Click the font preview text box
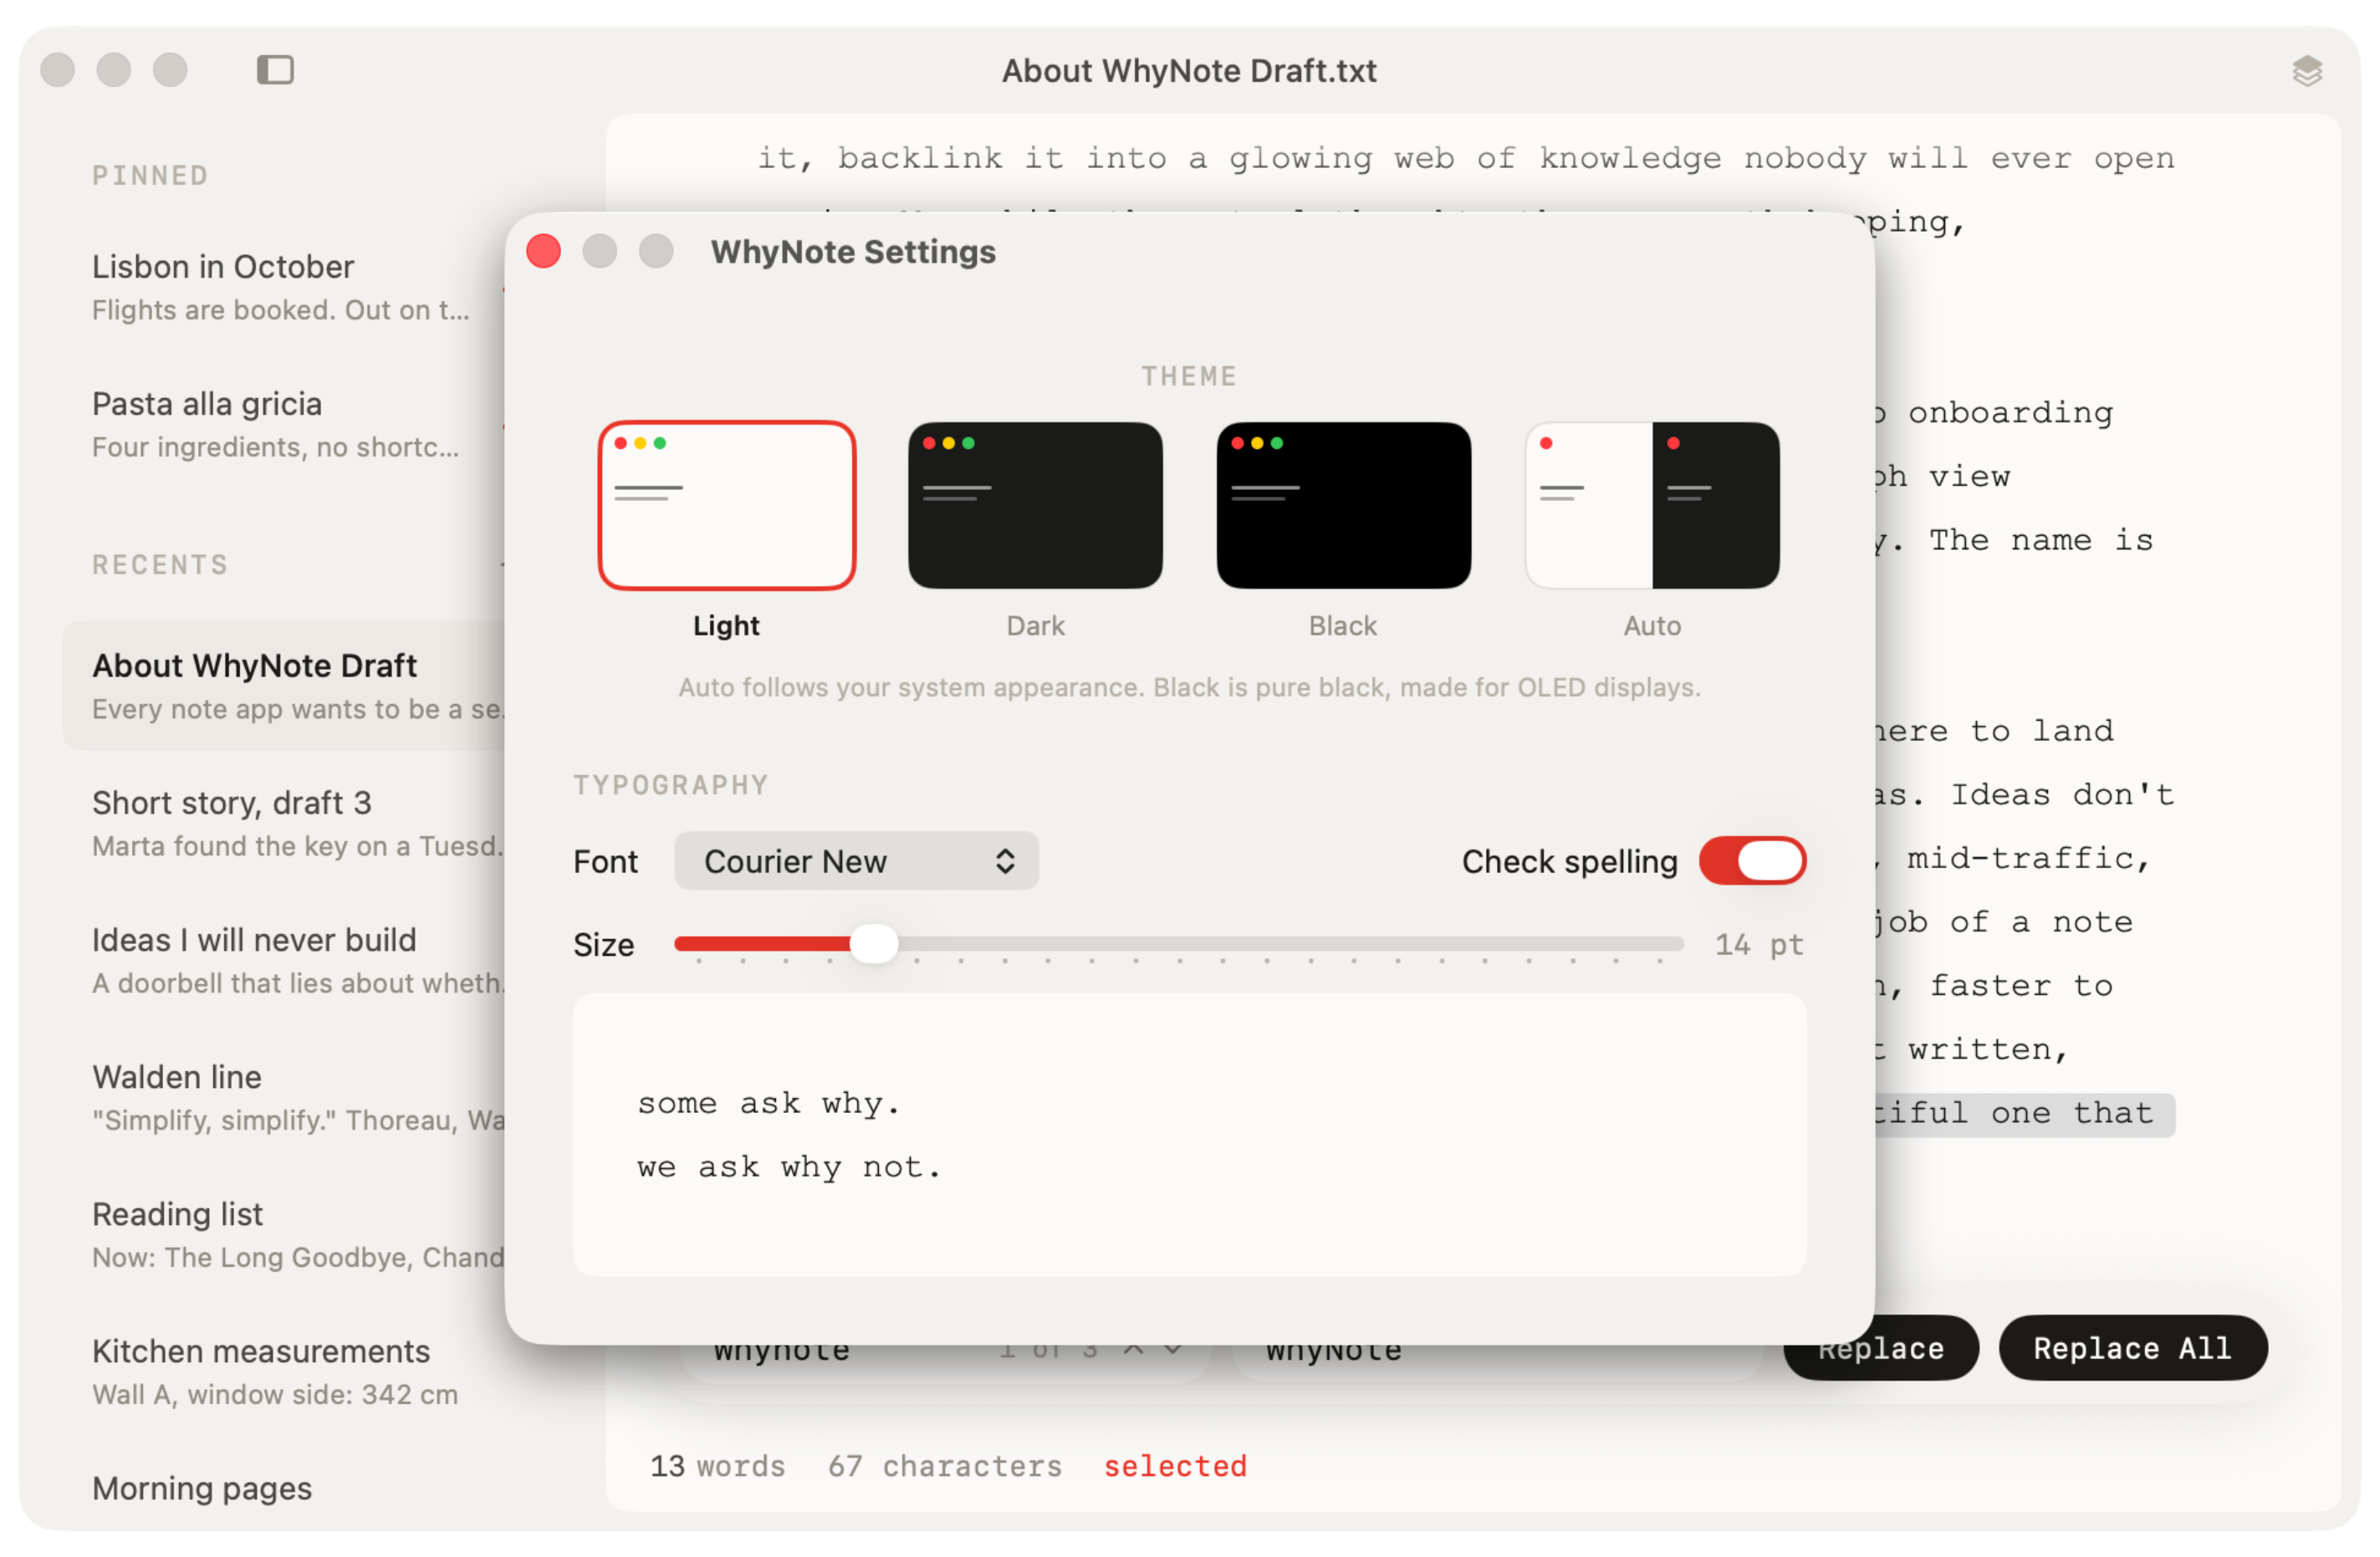 coord(1189,1135)
